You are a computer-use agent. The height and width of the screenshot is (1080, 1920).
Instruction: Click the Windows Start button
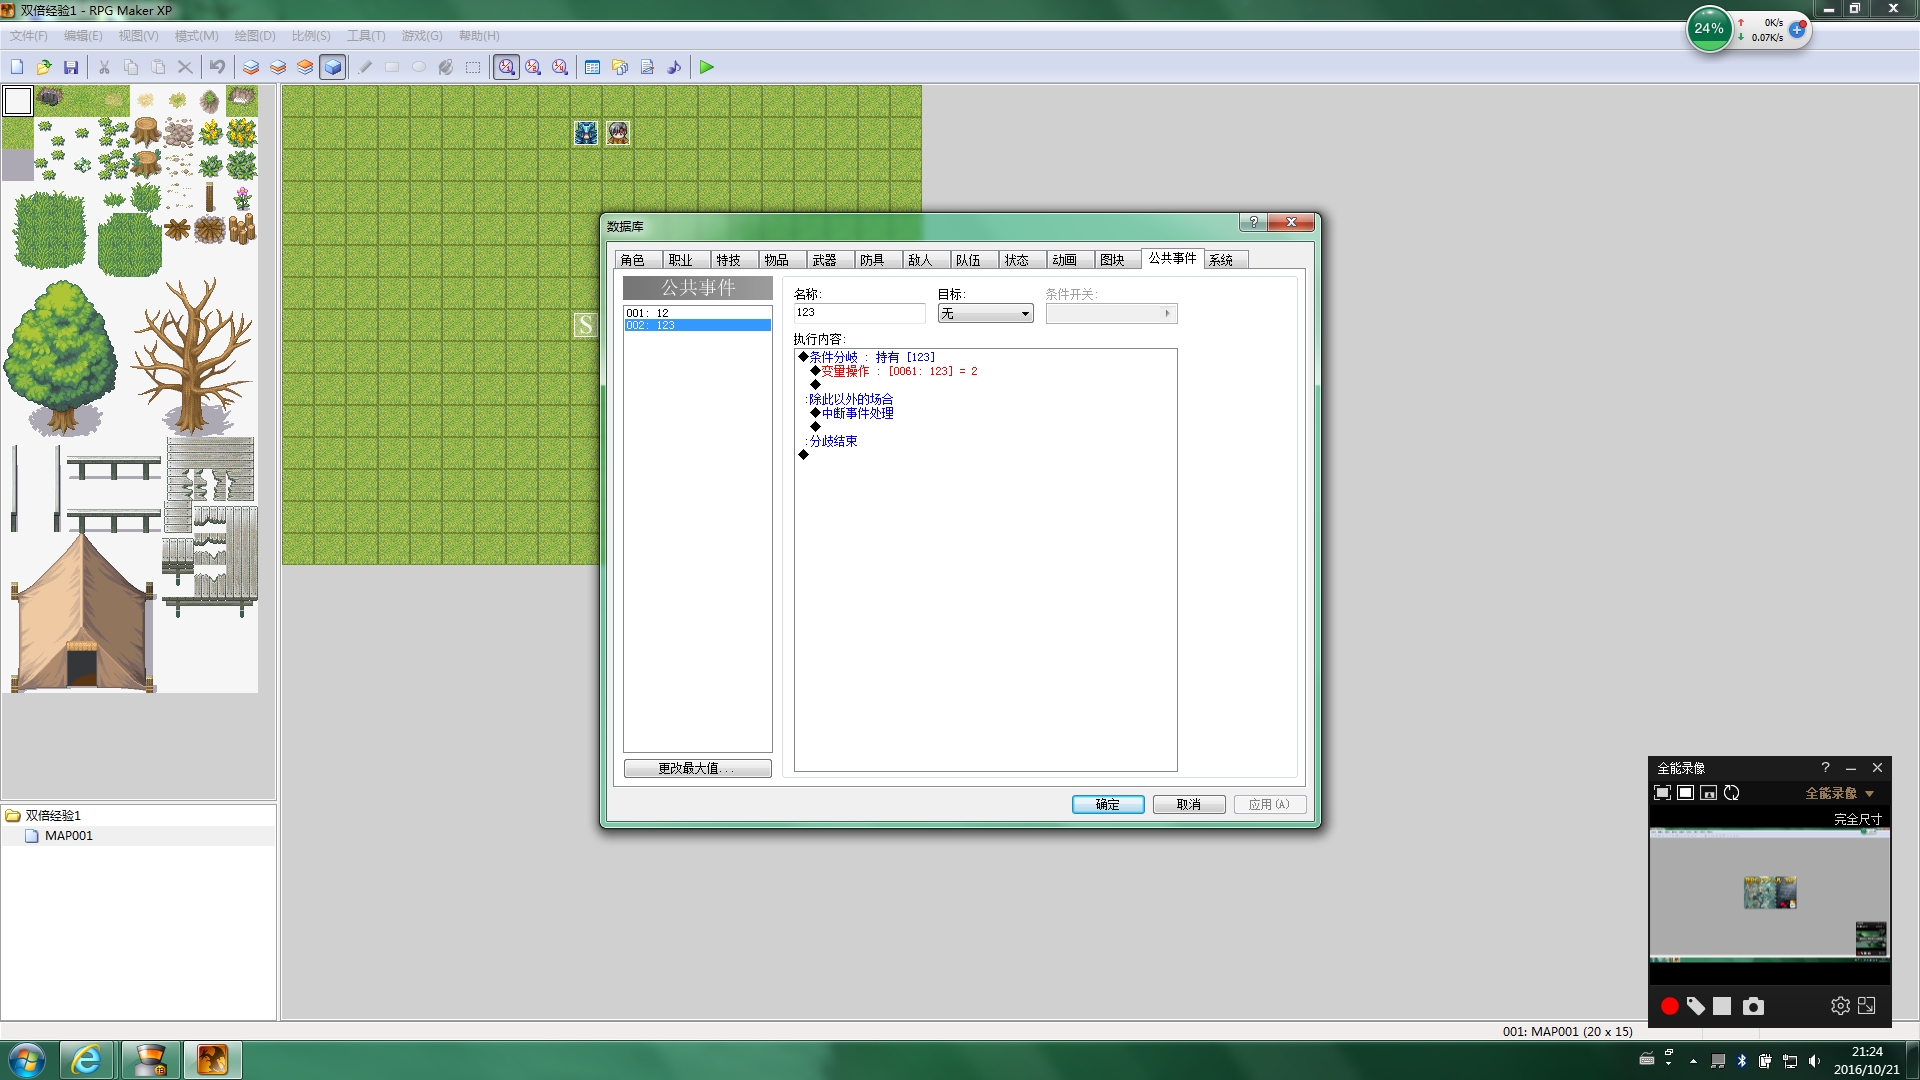pos(27,1060)
